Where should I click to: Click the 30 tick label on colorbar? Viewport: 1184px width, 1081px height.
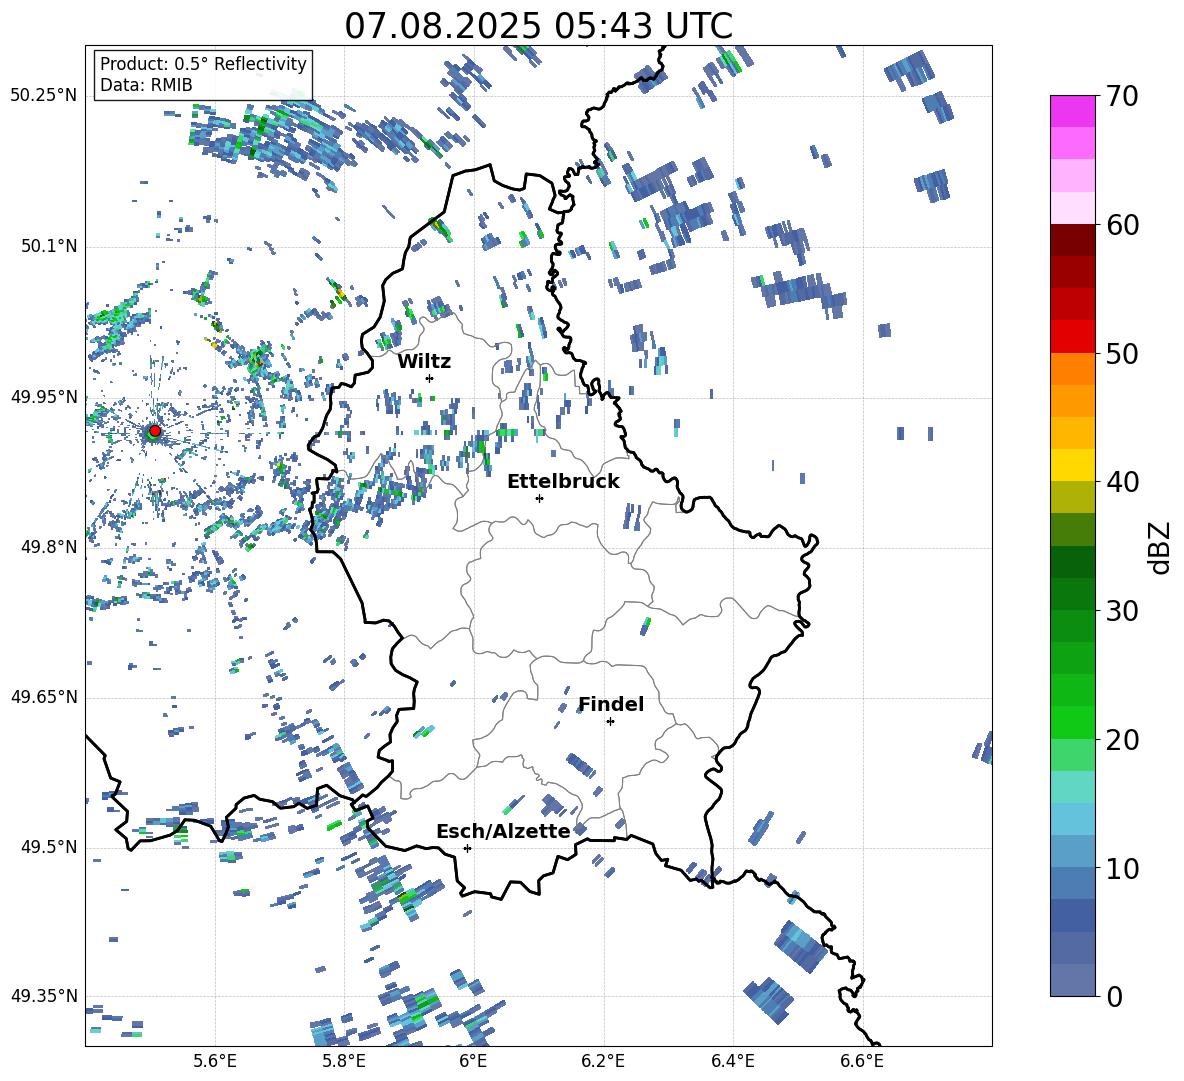pos(1122,611)
